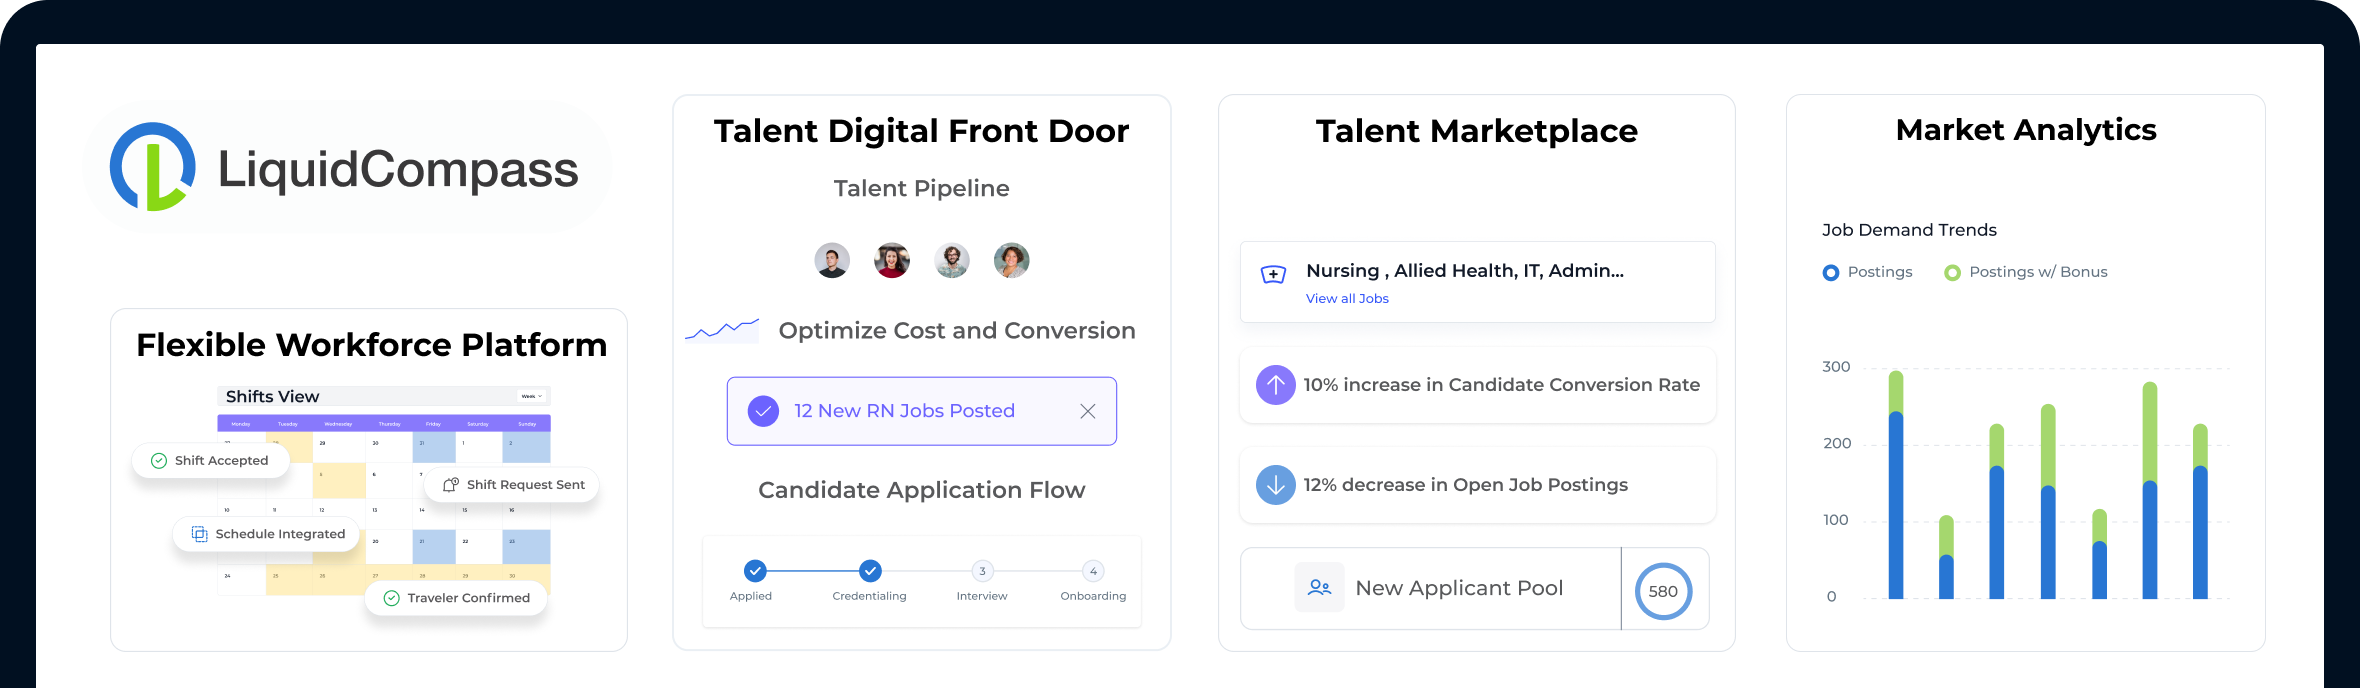Select the Credentialing step in application flow

(870, 571)
